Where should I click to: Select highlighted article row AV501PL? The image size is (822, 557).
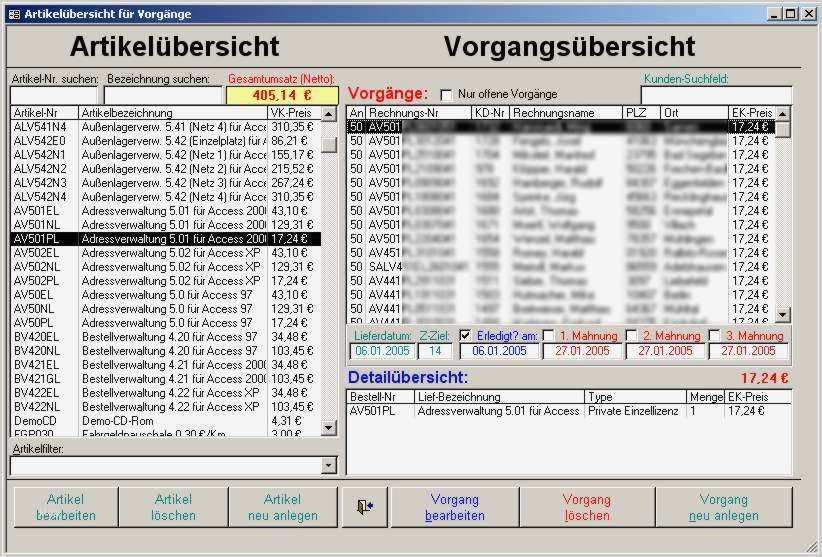point(166,239)
